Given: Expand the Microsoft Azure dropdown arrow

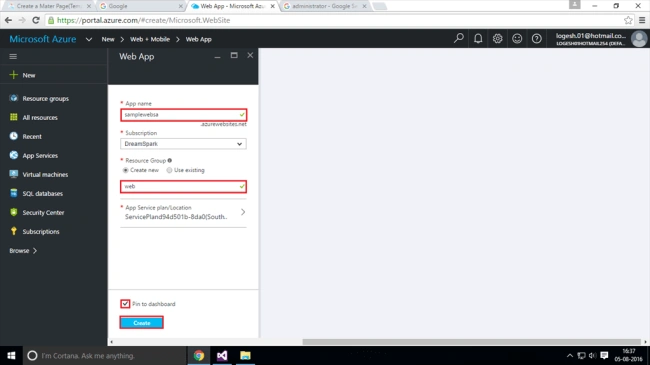Looking at the screenshot, I should coord(89,39).
